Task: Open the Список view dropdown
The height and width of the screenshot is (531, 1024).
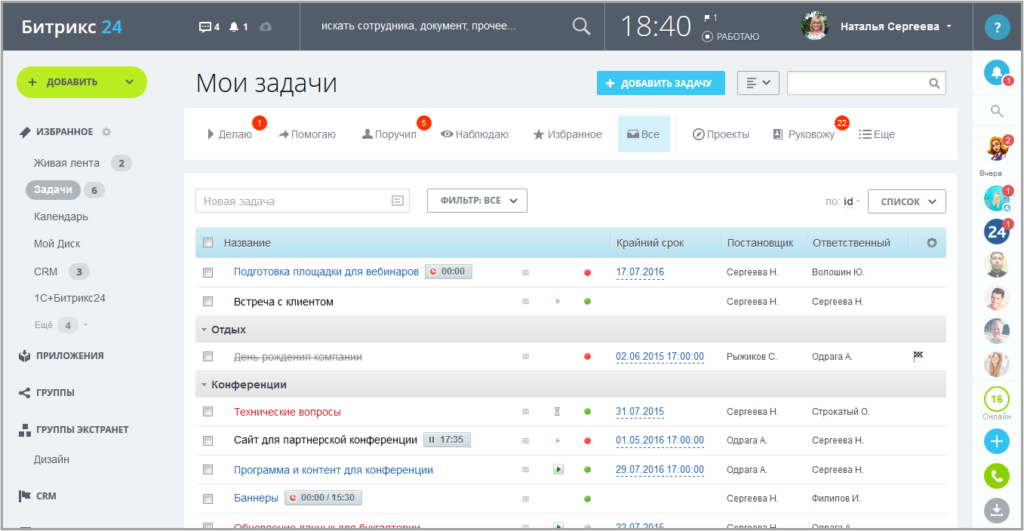Action: (906, 201)
